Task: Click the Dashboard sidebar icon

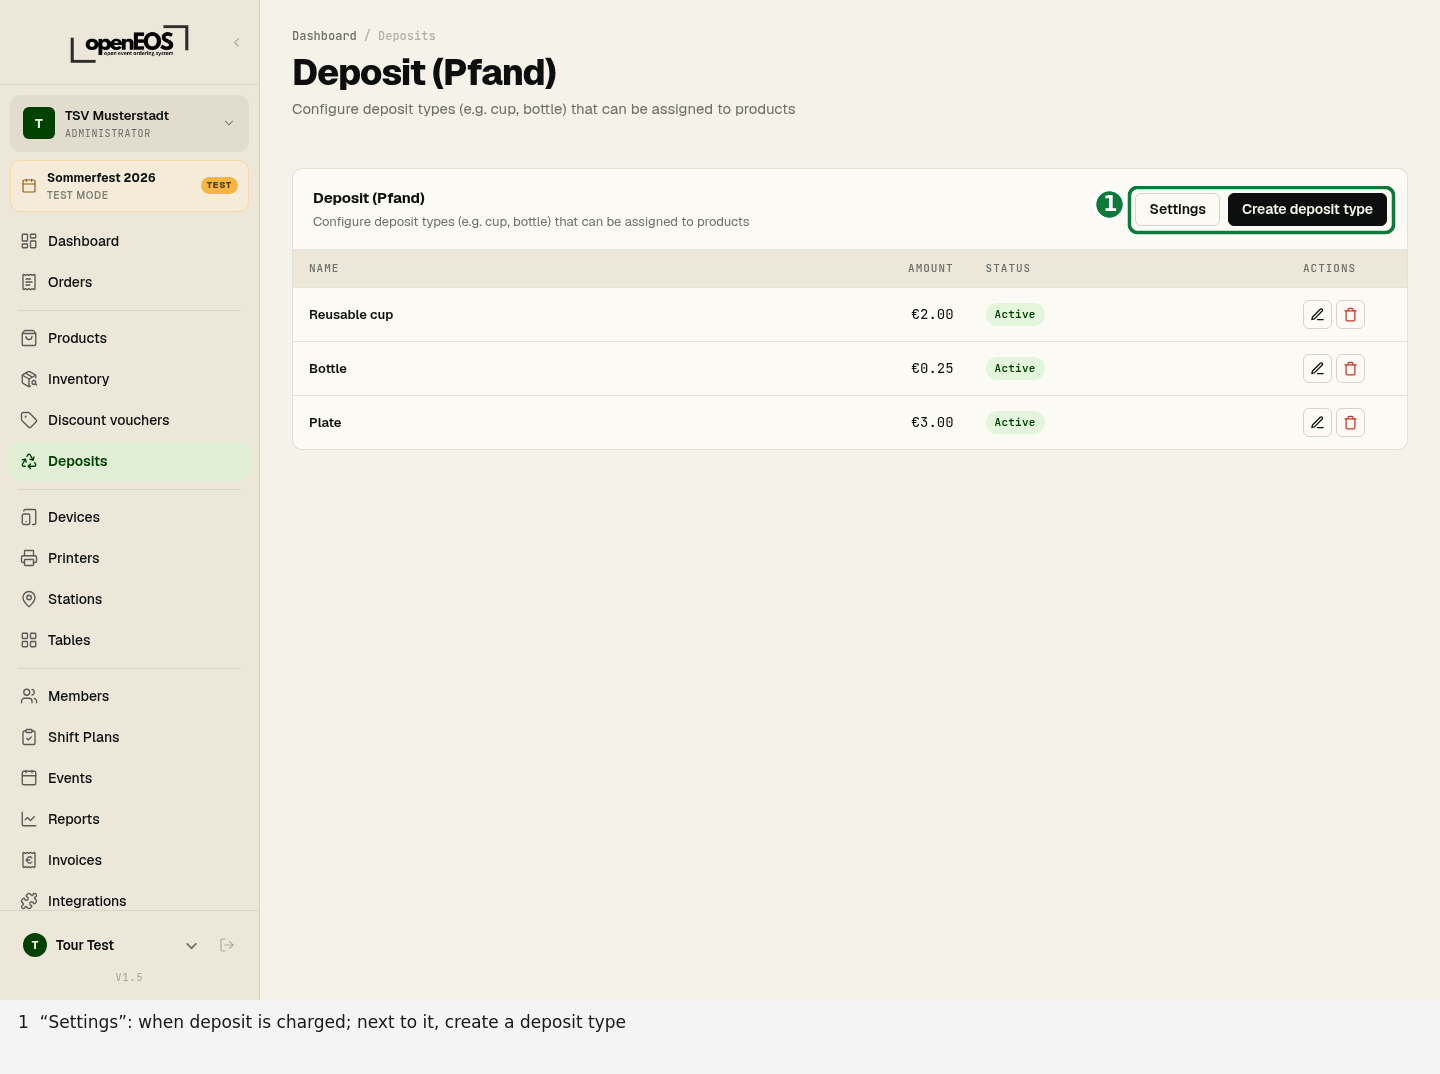Action: [x=29, y=241]
